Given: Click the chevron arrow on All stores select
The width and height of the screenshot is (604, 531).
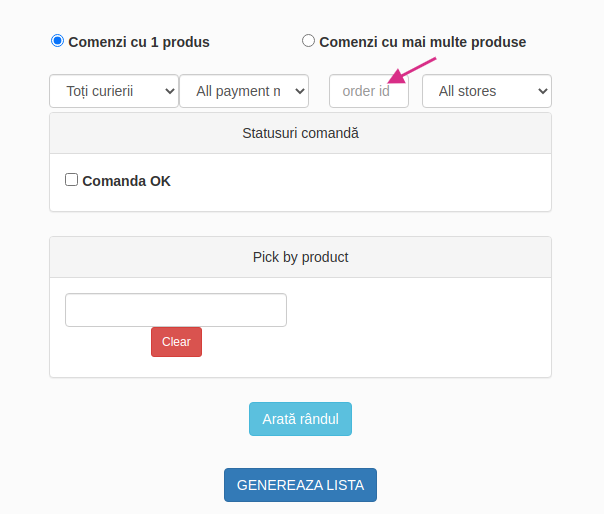Looking at the screenshot, I should (x=543, y=91).
